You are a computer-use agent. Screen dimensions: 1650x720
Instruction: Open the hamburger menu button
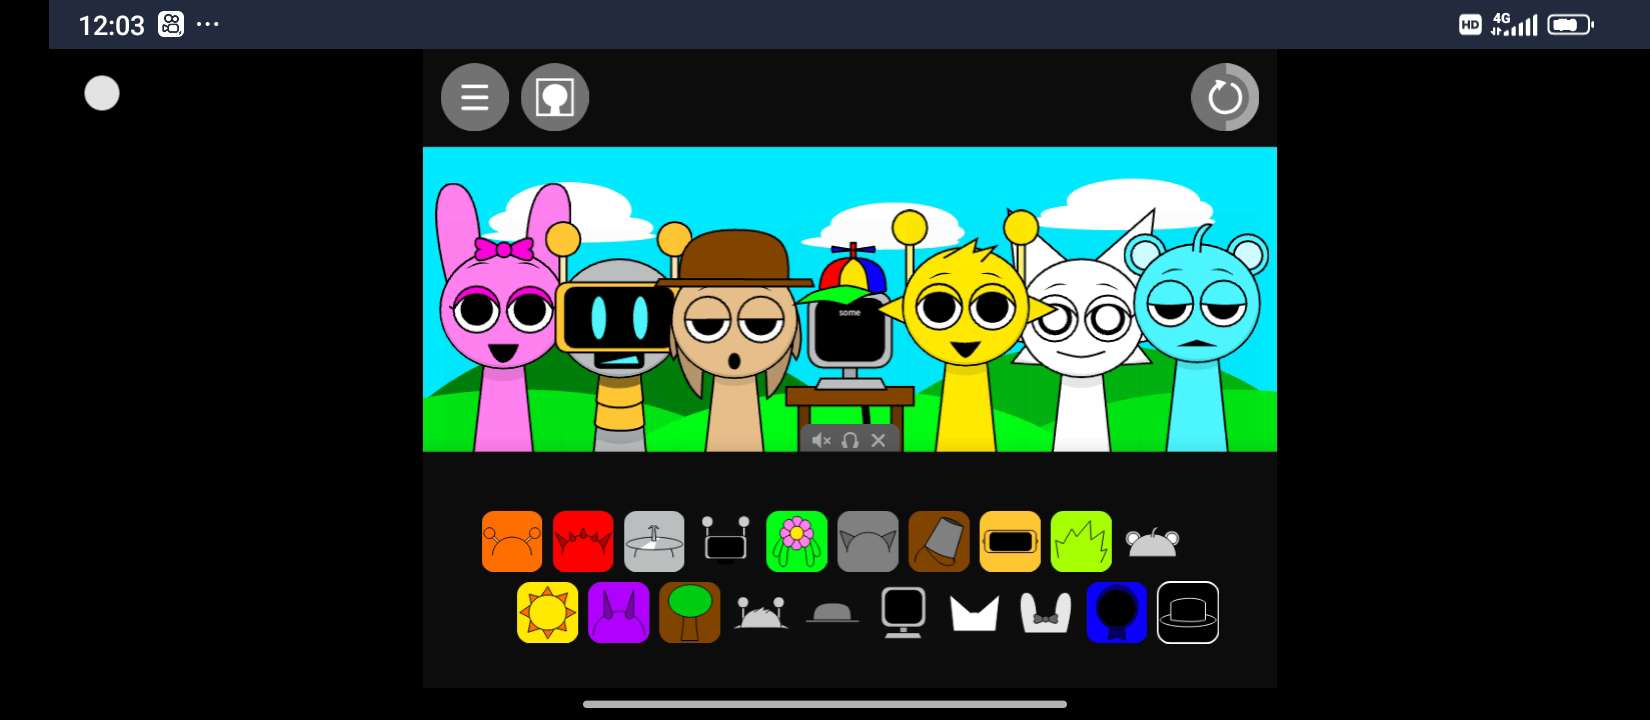coord(475,97)
